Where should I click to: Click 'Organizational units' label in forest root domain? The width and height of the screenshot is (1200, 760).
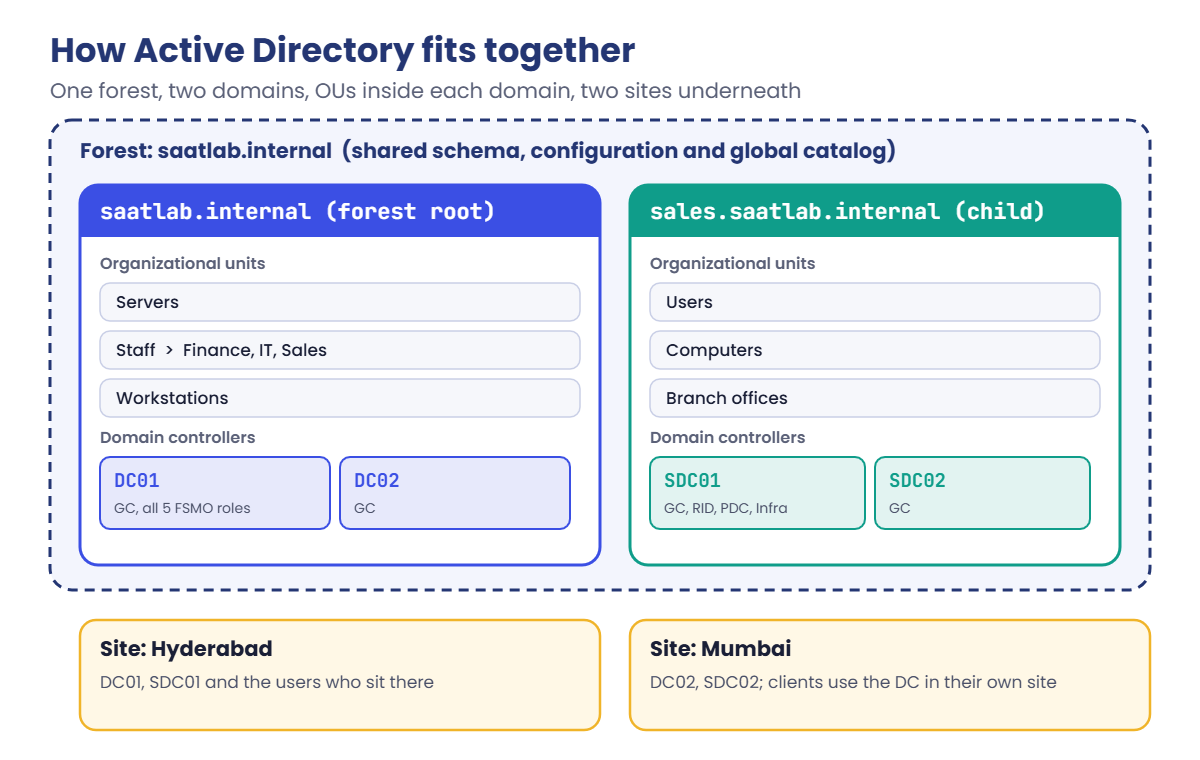pyautogui.click(x=183, y=264)
